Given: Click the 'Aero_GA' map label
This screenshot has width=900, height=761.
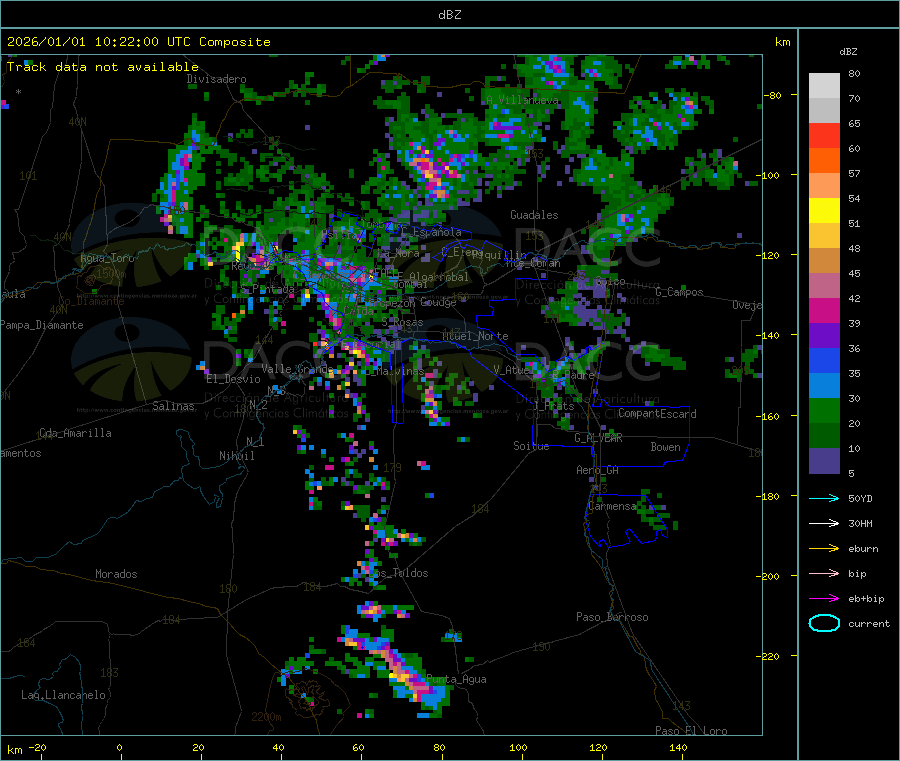Looking at the screenshot, I should pos(598,470).
